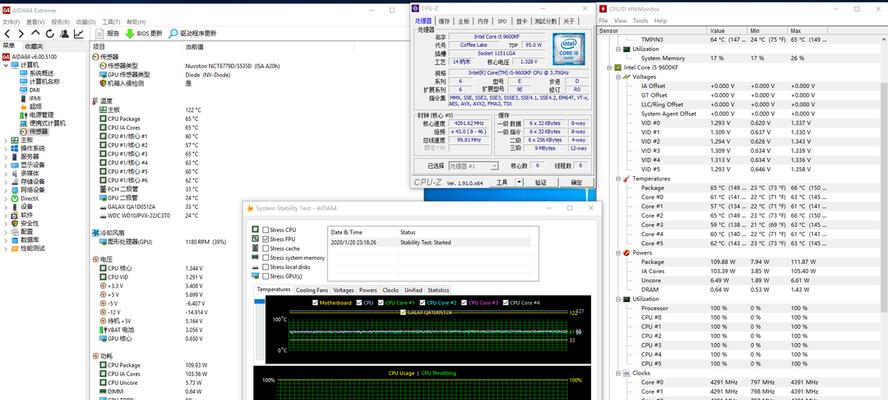Image resolution: width=888 pixels, height=400 pixels.
Task: Collapse the Temperatures node in HWMonitor
Action: coord(618,178)
